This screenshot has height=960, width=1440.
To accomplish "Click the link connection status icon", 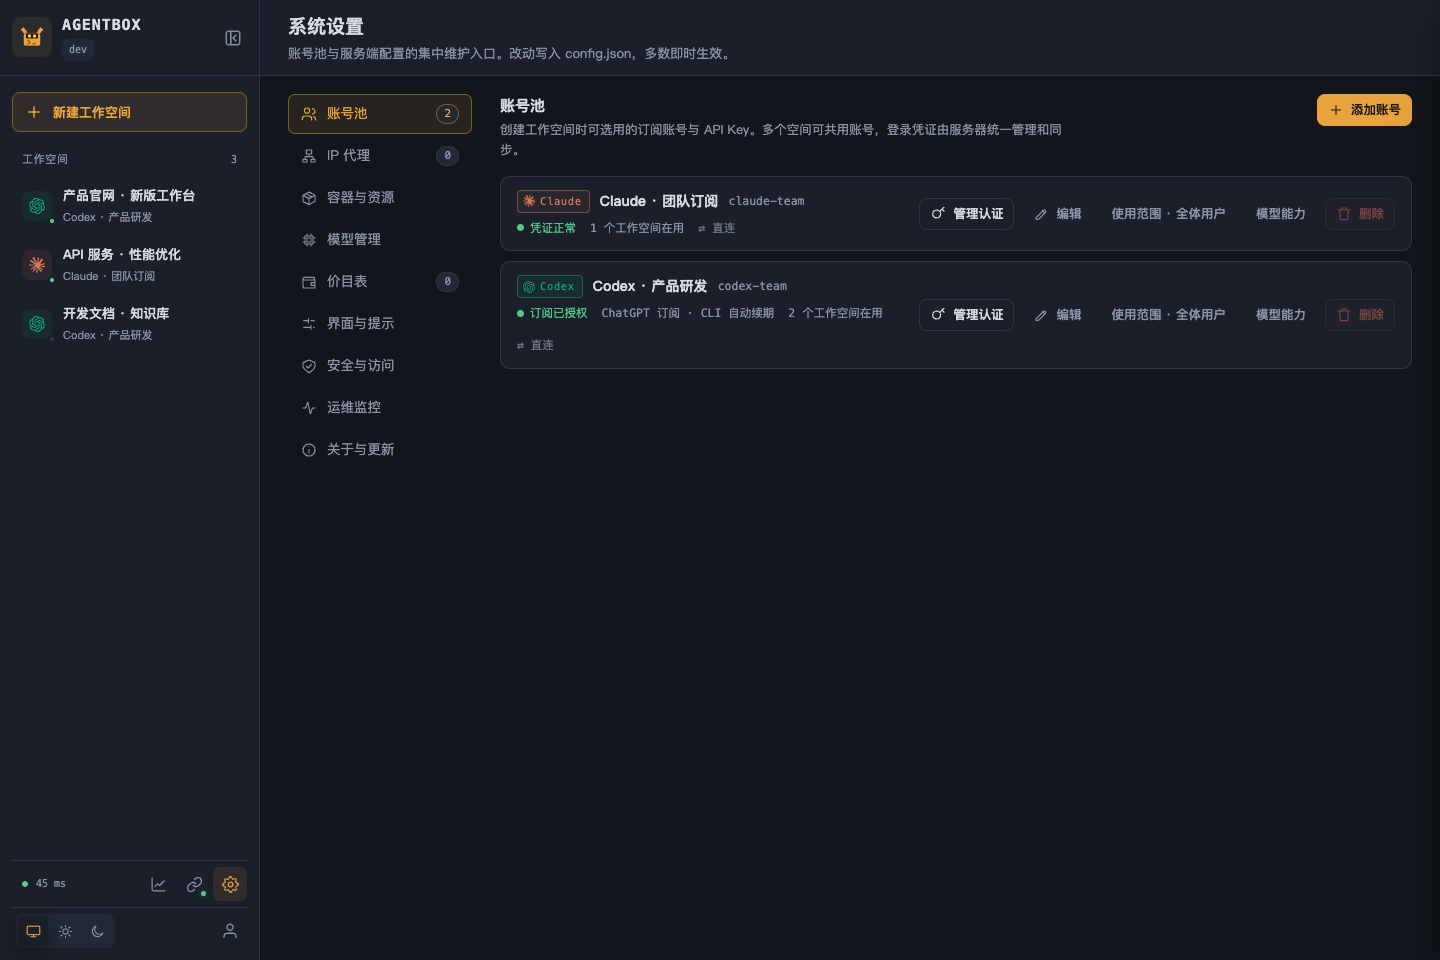I will (x=194, y=884).
